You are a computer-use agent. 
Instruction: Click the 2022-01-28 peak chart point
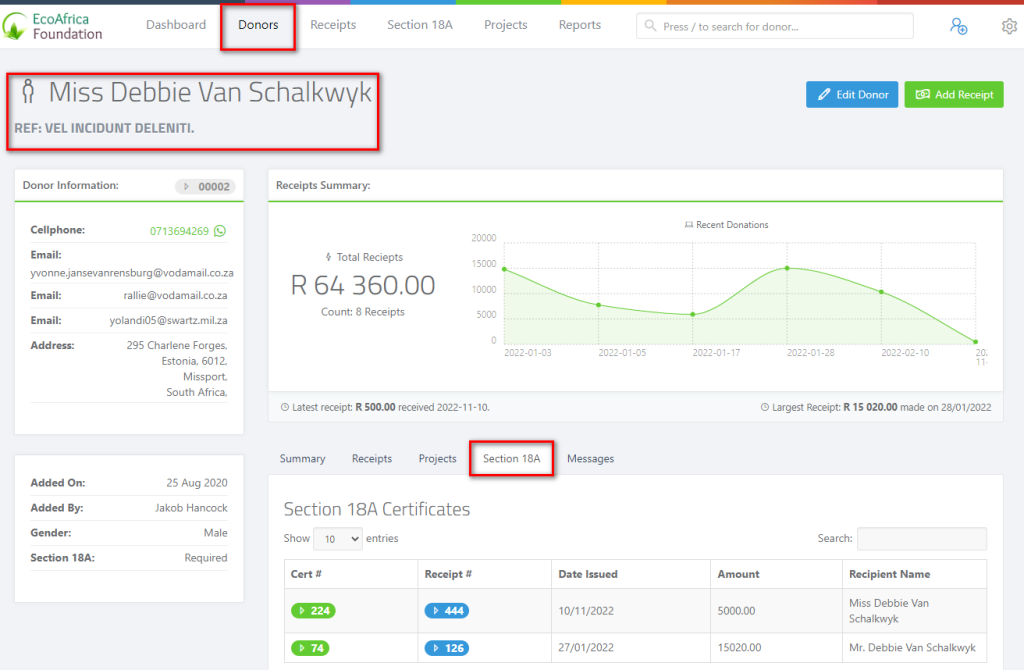[787, 268]
